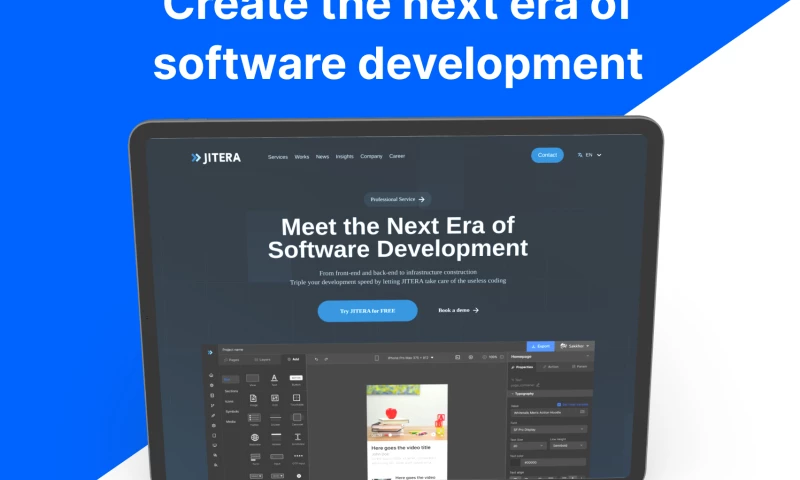Image resolution: width=800 pixels, height=480 pixels.
Task: Switch to the Action tab
Action: pos(551,367)
